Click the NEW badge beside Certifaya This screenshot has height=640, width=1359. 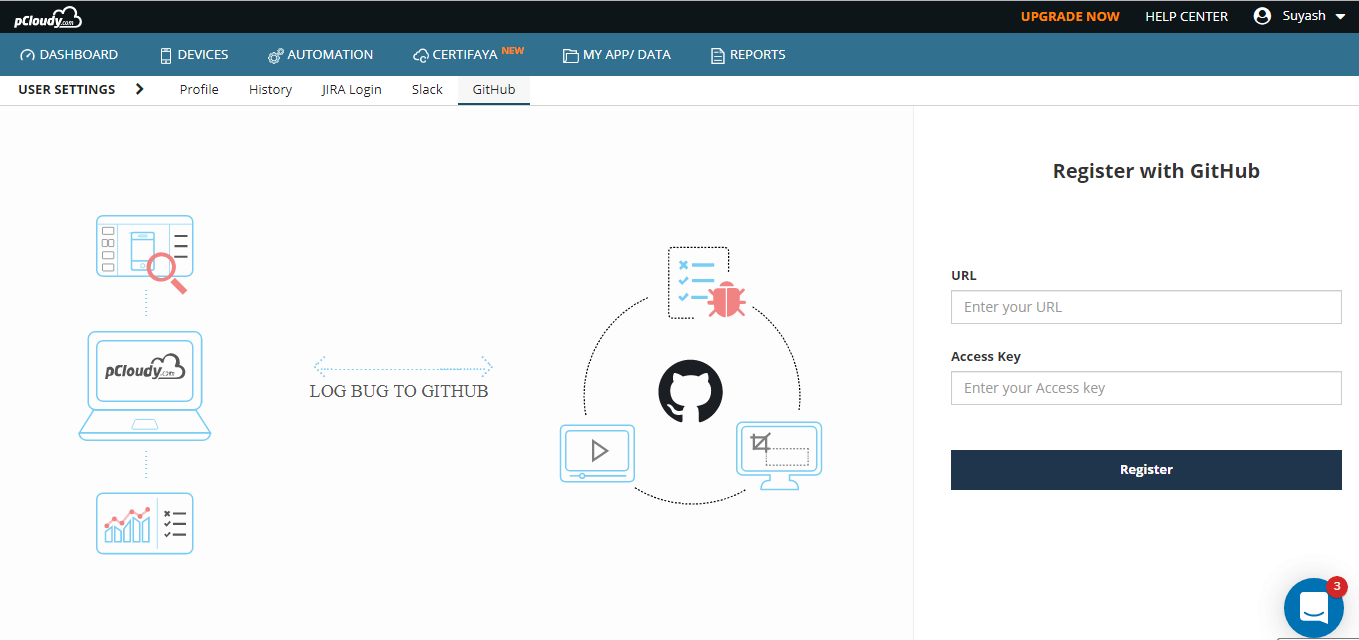click(513, 50)
